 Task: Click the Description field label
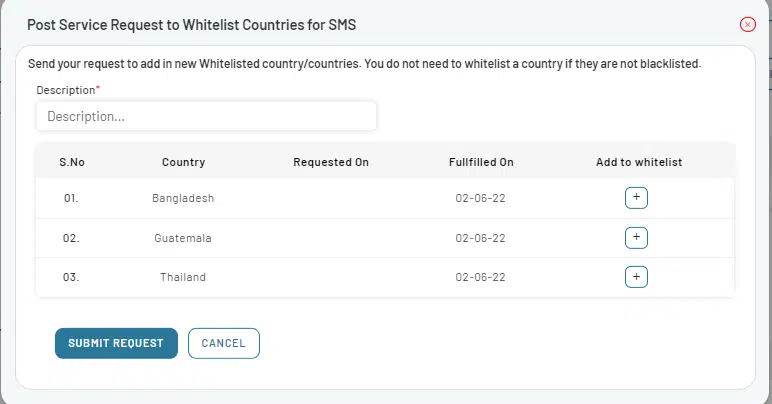(66, 90)
